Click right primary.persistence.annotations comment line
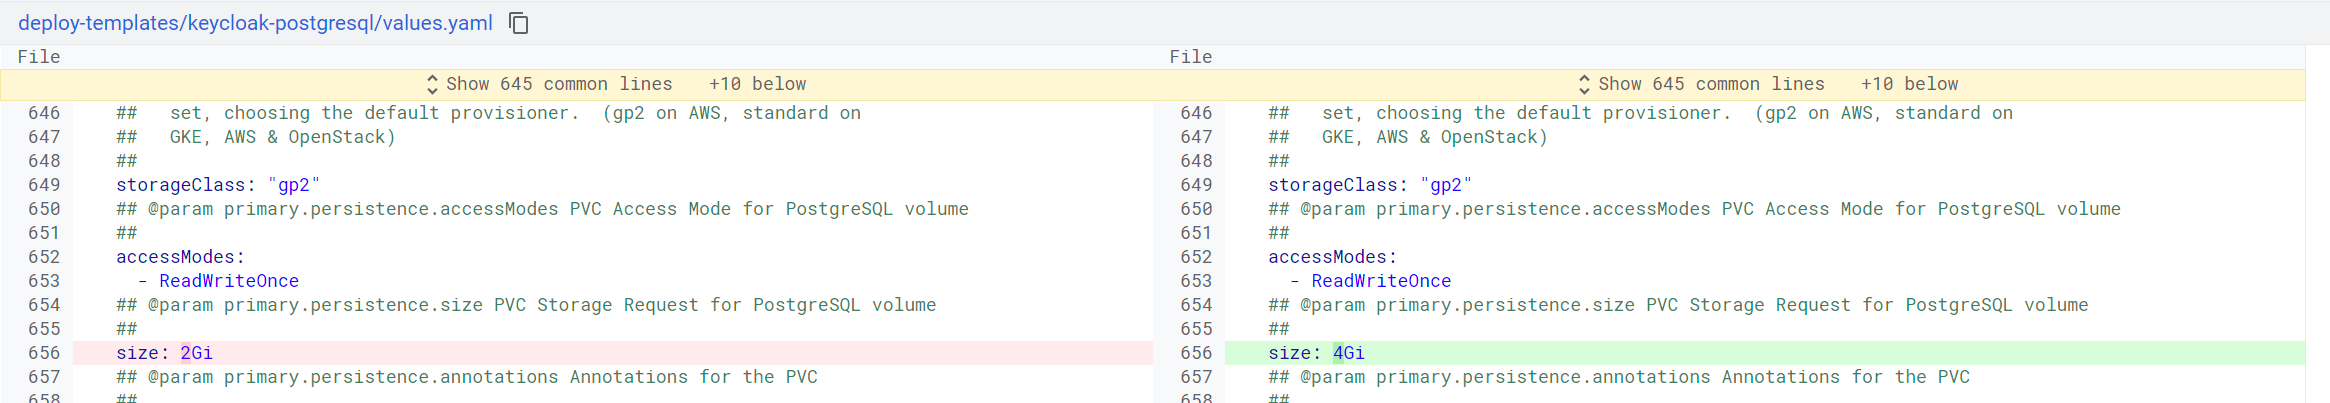Screen dimensions: 2330x403 1619,377
